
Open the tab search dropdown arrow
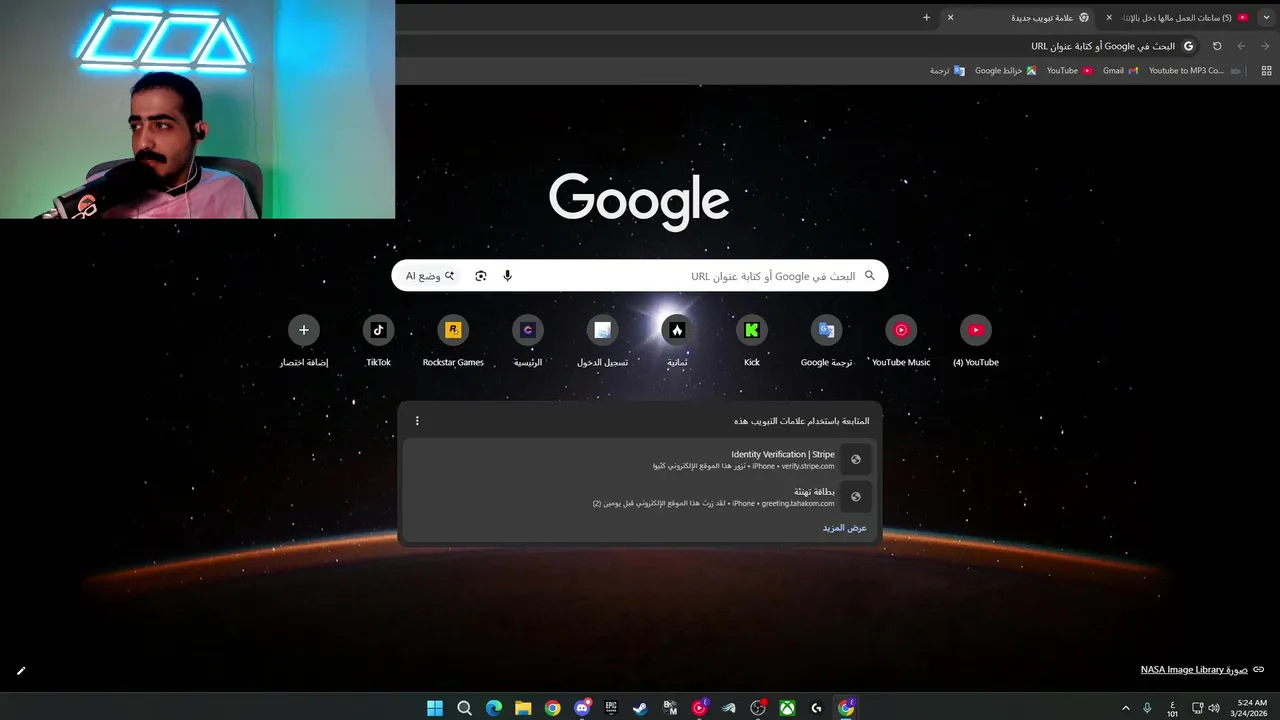click(x=1266, y=17)
